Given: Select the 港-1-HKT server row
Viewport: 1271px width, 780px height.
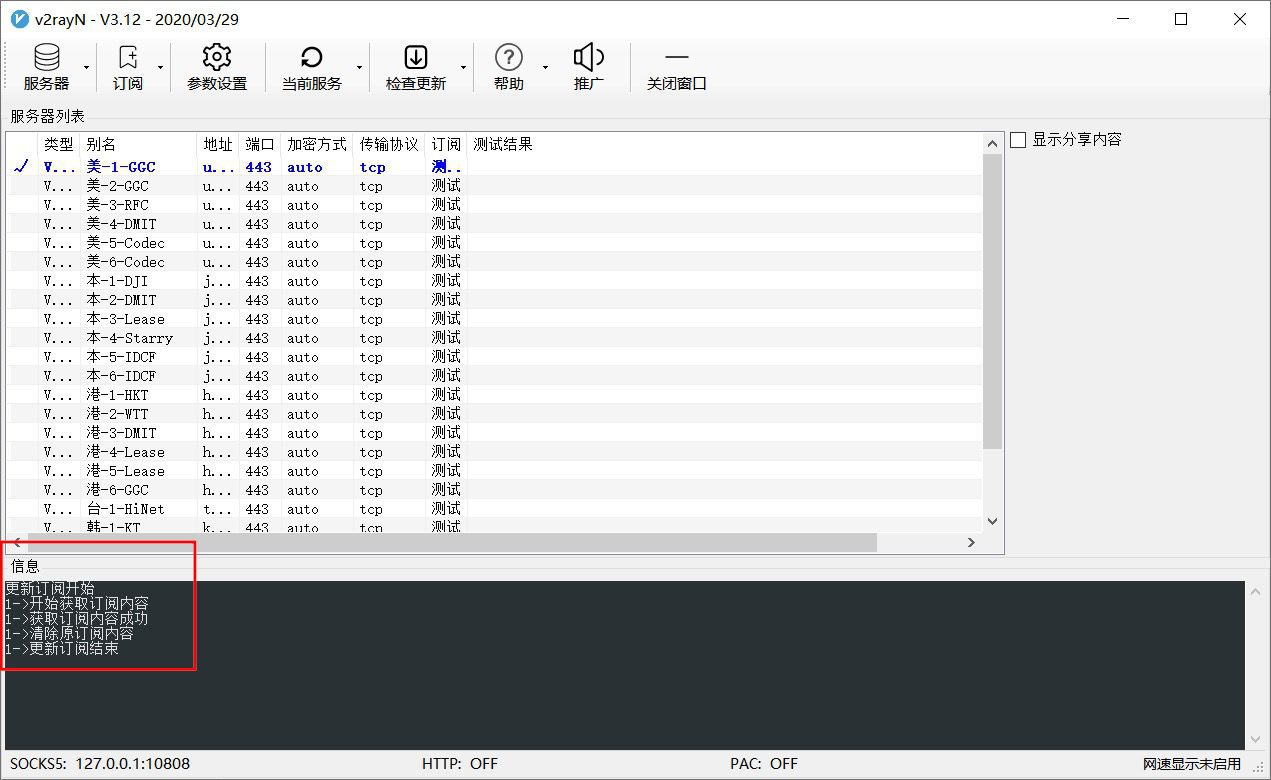Looking at the screenshot, I should (120, 394).
